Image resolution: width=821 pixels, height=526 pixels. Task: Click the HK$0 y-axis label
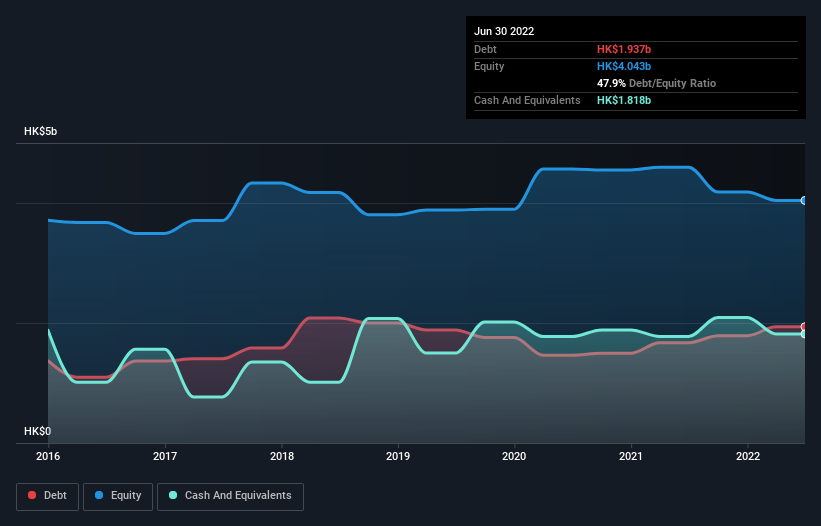coord(38,431)
